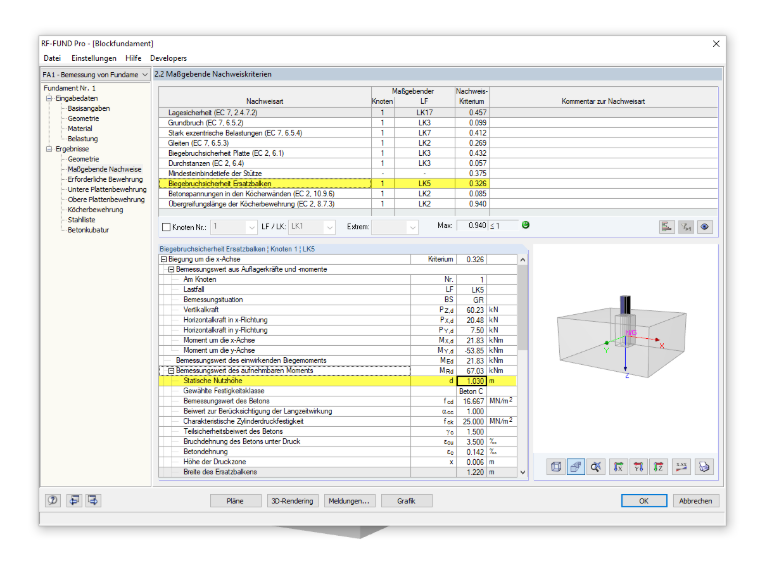This screenshot has width=760, height=570.
Task: Open the Datei menu
Action: 52,58
